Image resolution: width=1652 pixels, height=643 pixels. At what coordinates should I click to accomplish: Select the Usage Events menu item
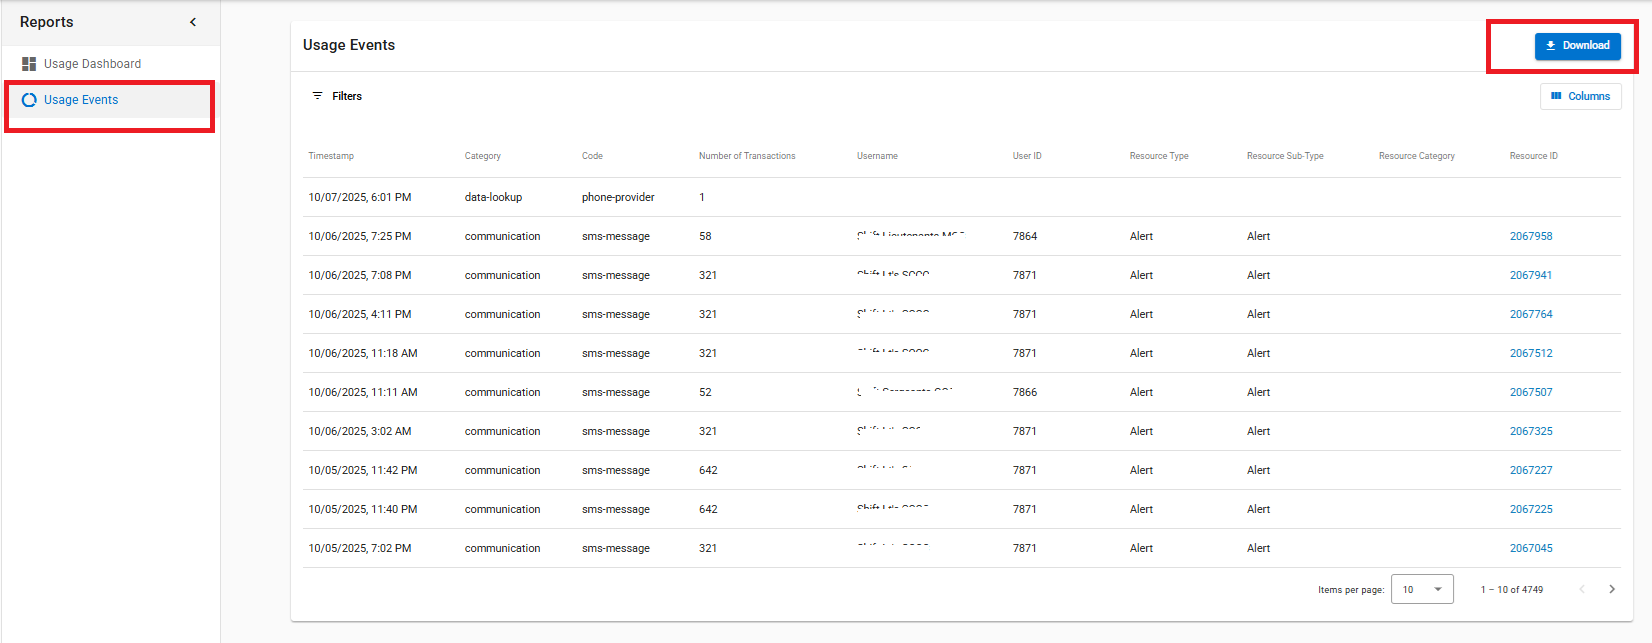pos(81,100)
